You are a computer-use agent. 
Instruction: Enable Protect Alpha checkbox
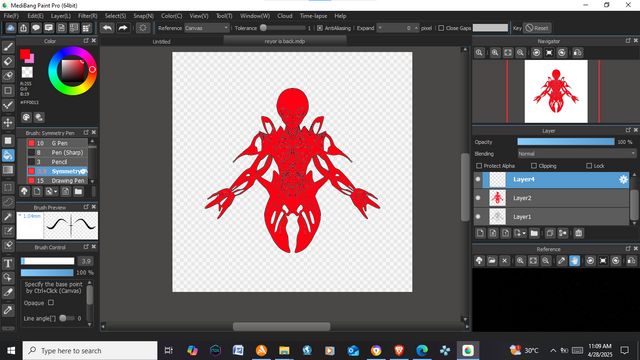[479, 166]
